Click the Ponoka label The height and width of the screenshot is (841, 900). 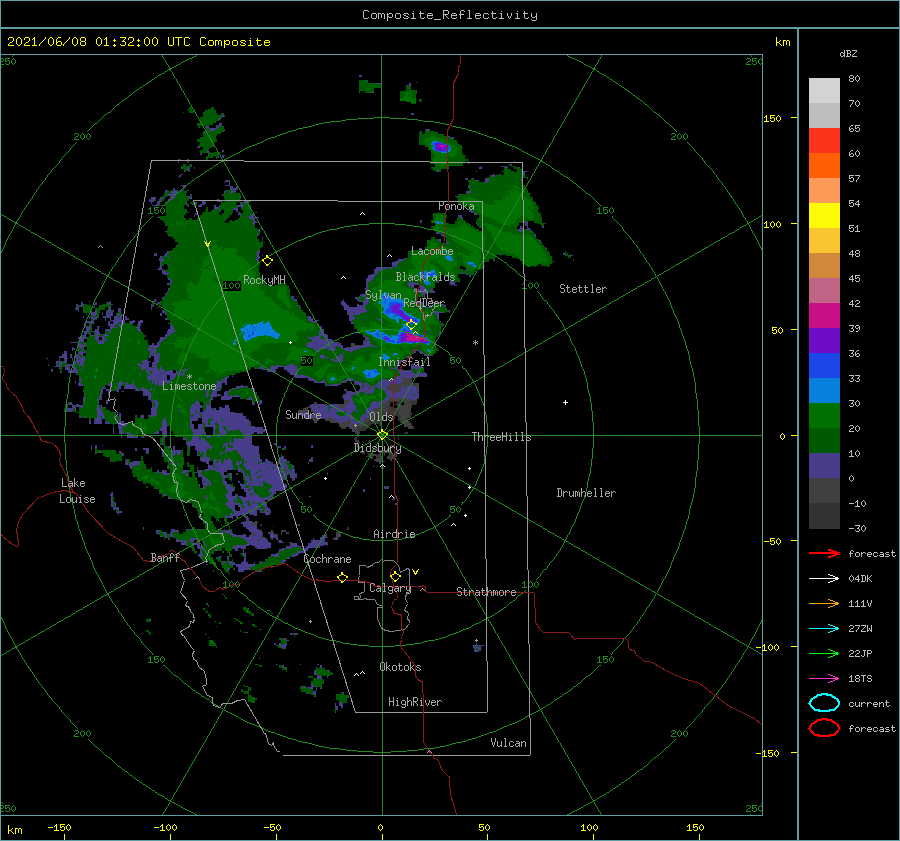point(456,206)
